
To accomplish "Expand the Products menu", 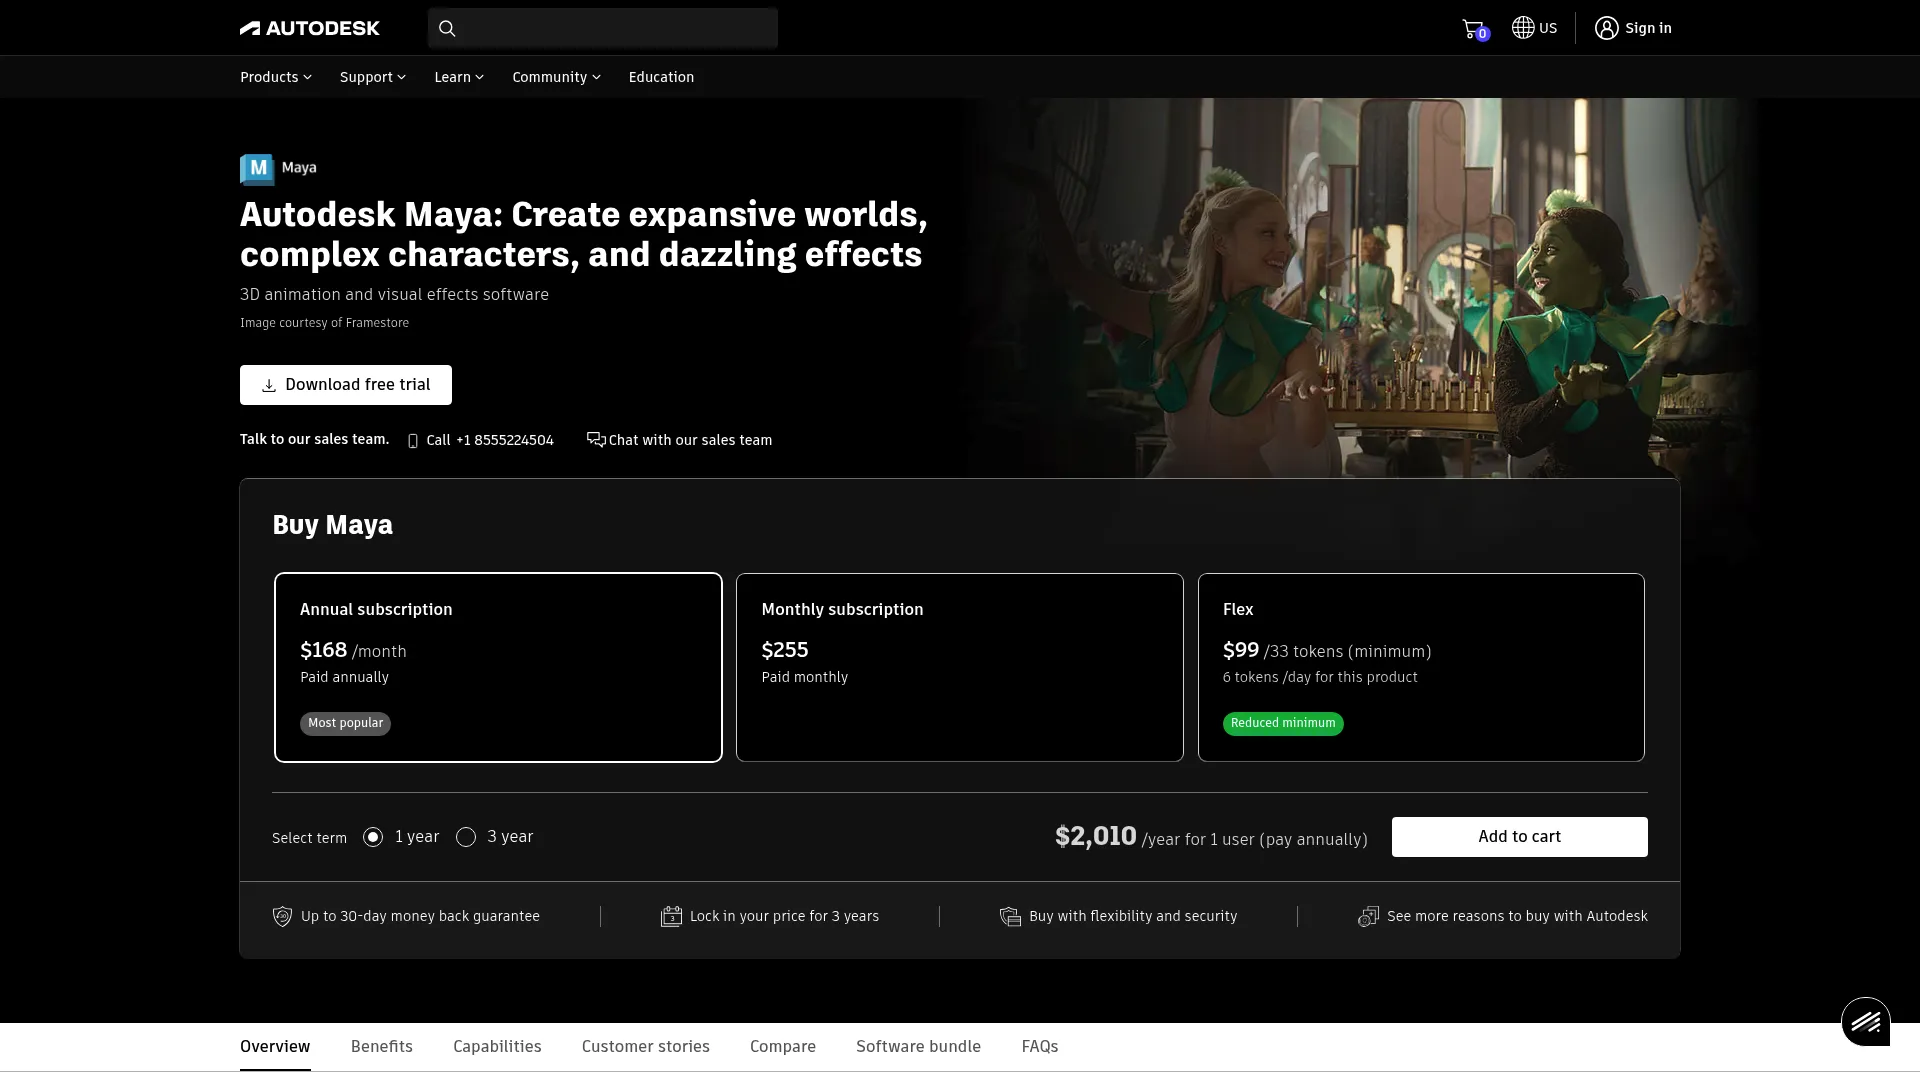I will click(x=276, y=77).
